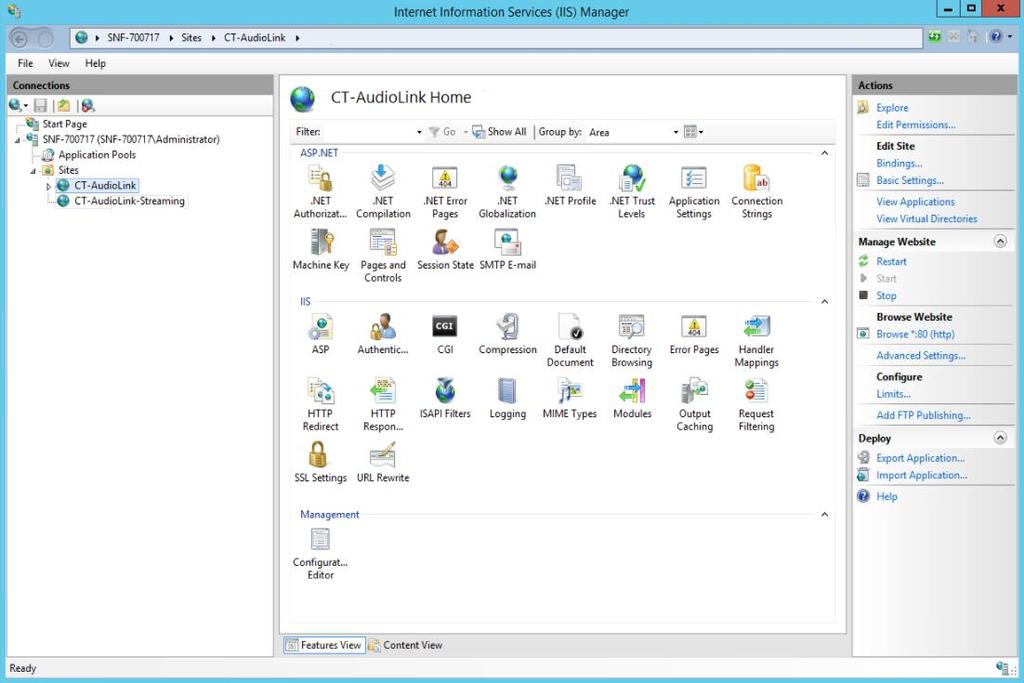Image resolution: width=1024 pixels, height=683 pixels.
Task: Open the Modules feature
Action: 632,398
